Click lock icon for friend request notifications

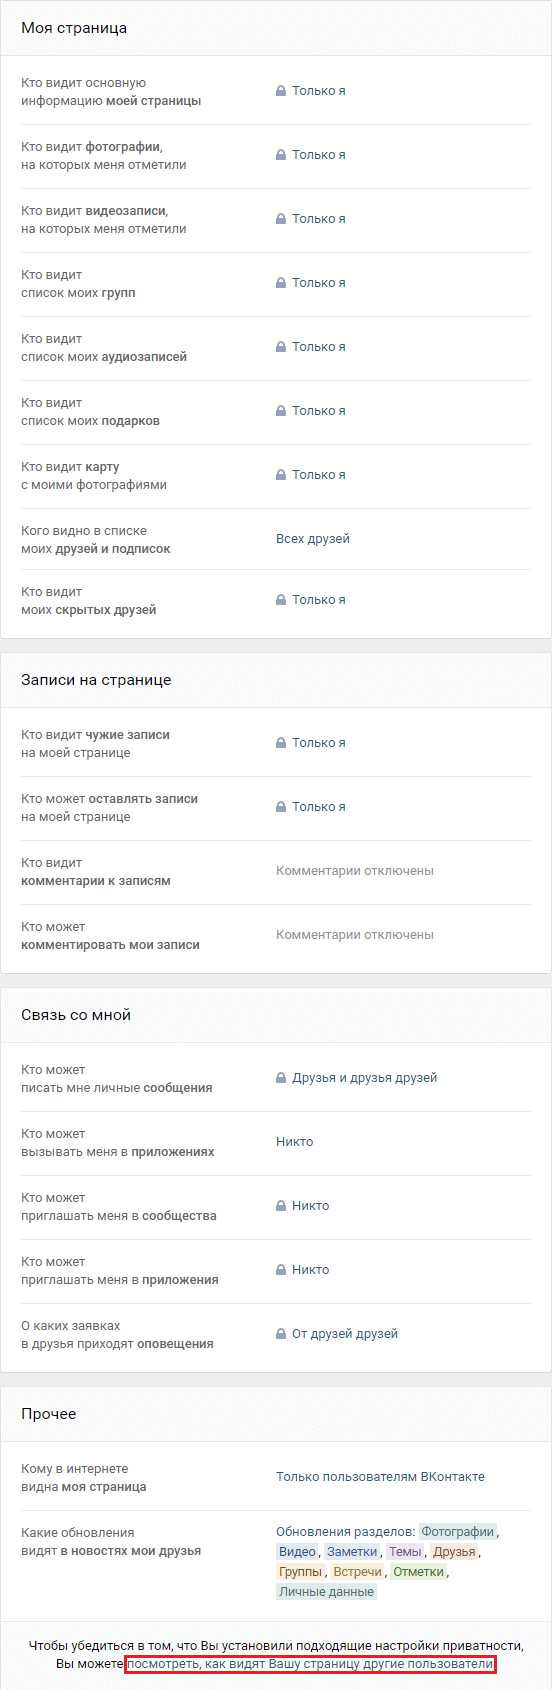281,1334
